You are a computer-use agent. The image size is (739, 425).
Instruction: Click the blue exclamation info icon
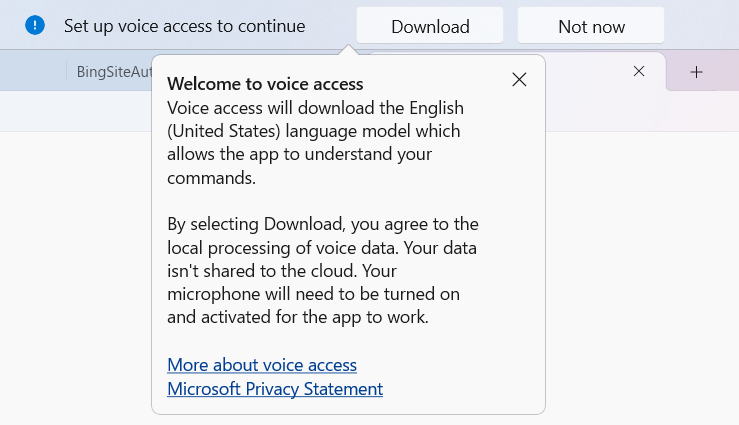(35, 25)
